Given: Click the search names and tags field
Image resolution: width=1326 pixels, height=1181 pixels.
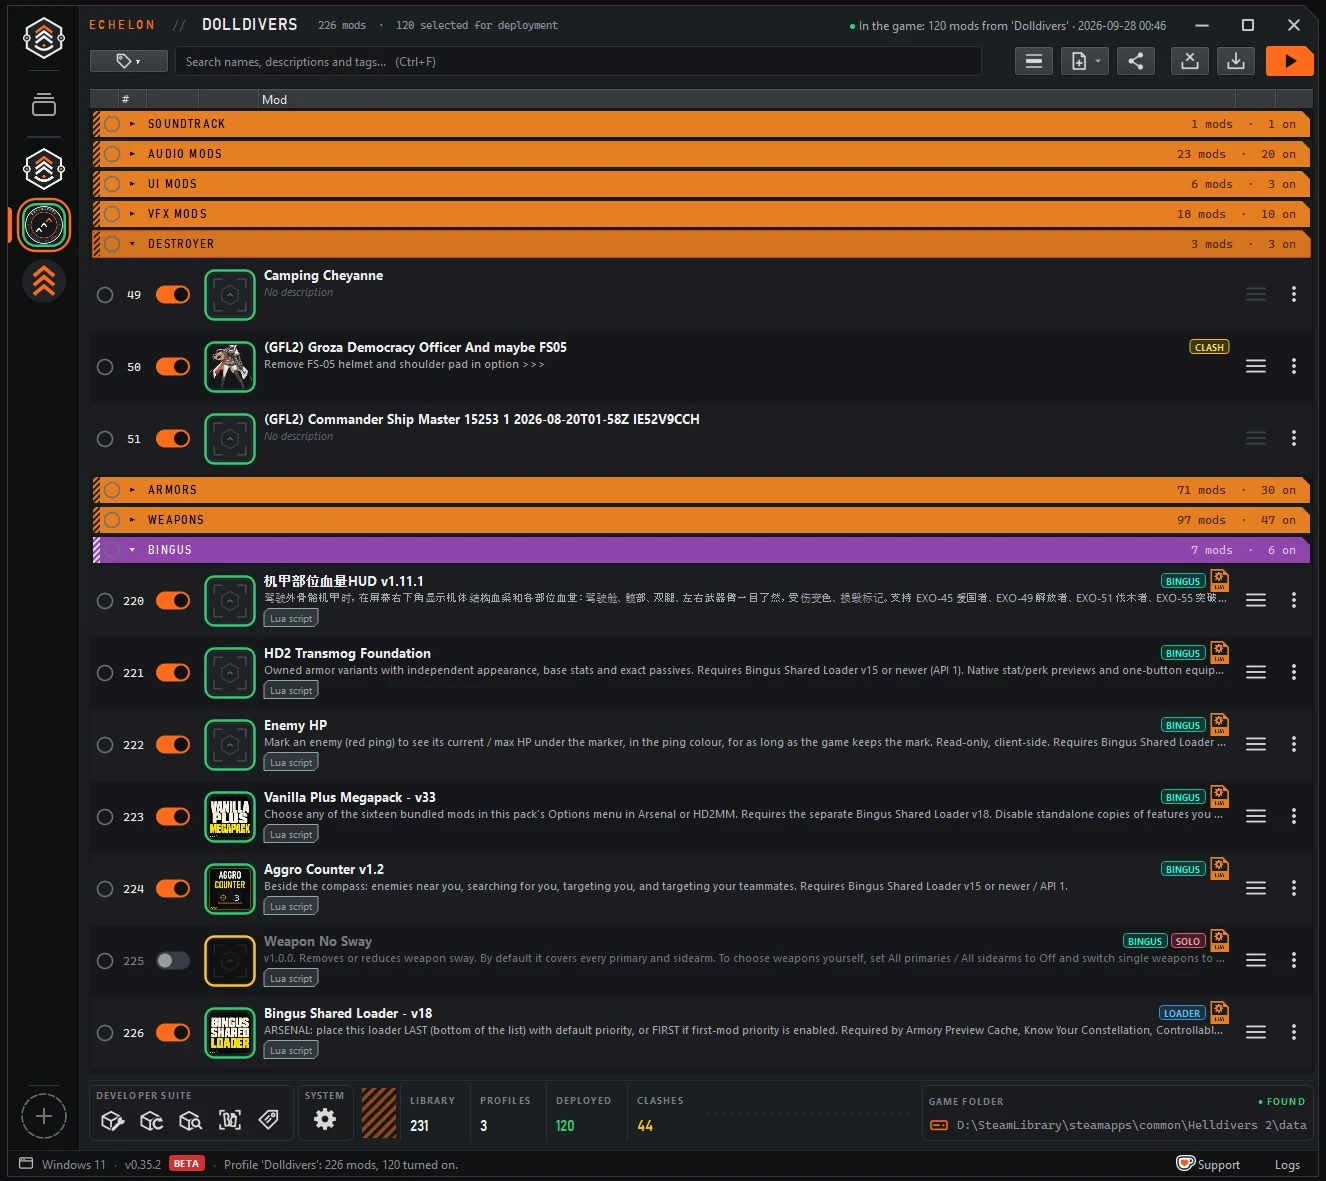Looking at the screenshot, I should point(578,61).
